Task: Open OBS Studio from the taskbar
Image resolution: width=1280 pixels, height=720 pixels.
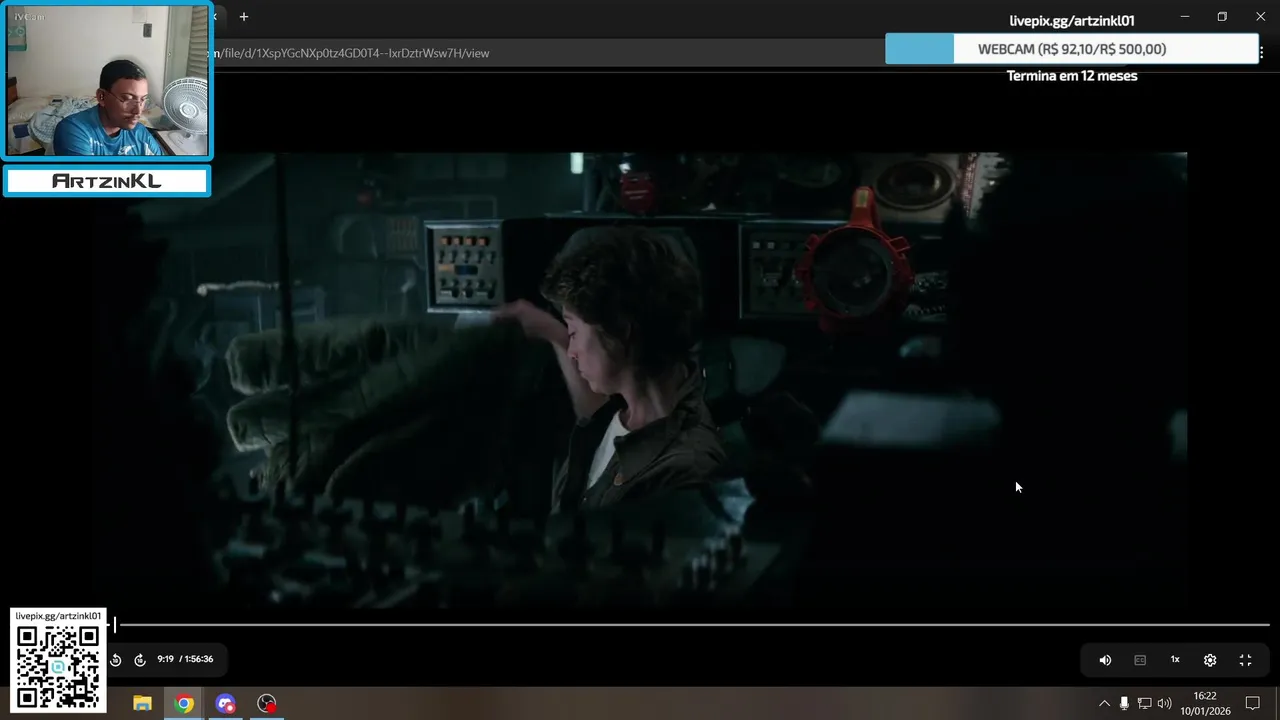Action: click(x=267, y=703)
